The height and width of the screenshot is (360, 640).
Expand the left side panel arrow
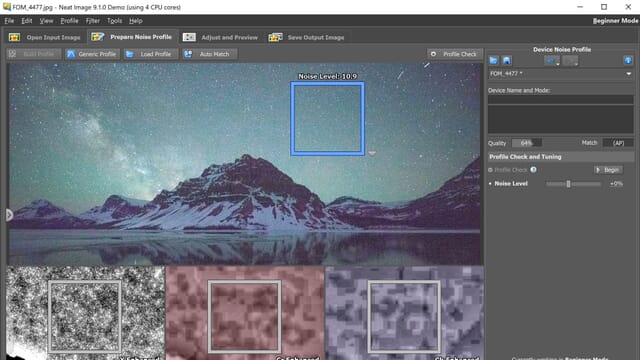[9, 215]
